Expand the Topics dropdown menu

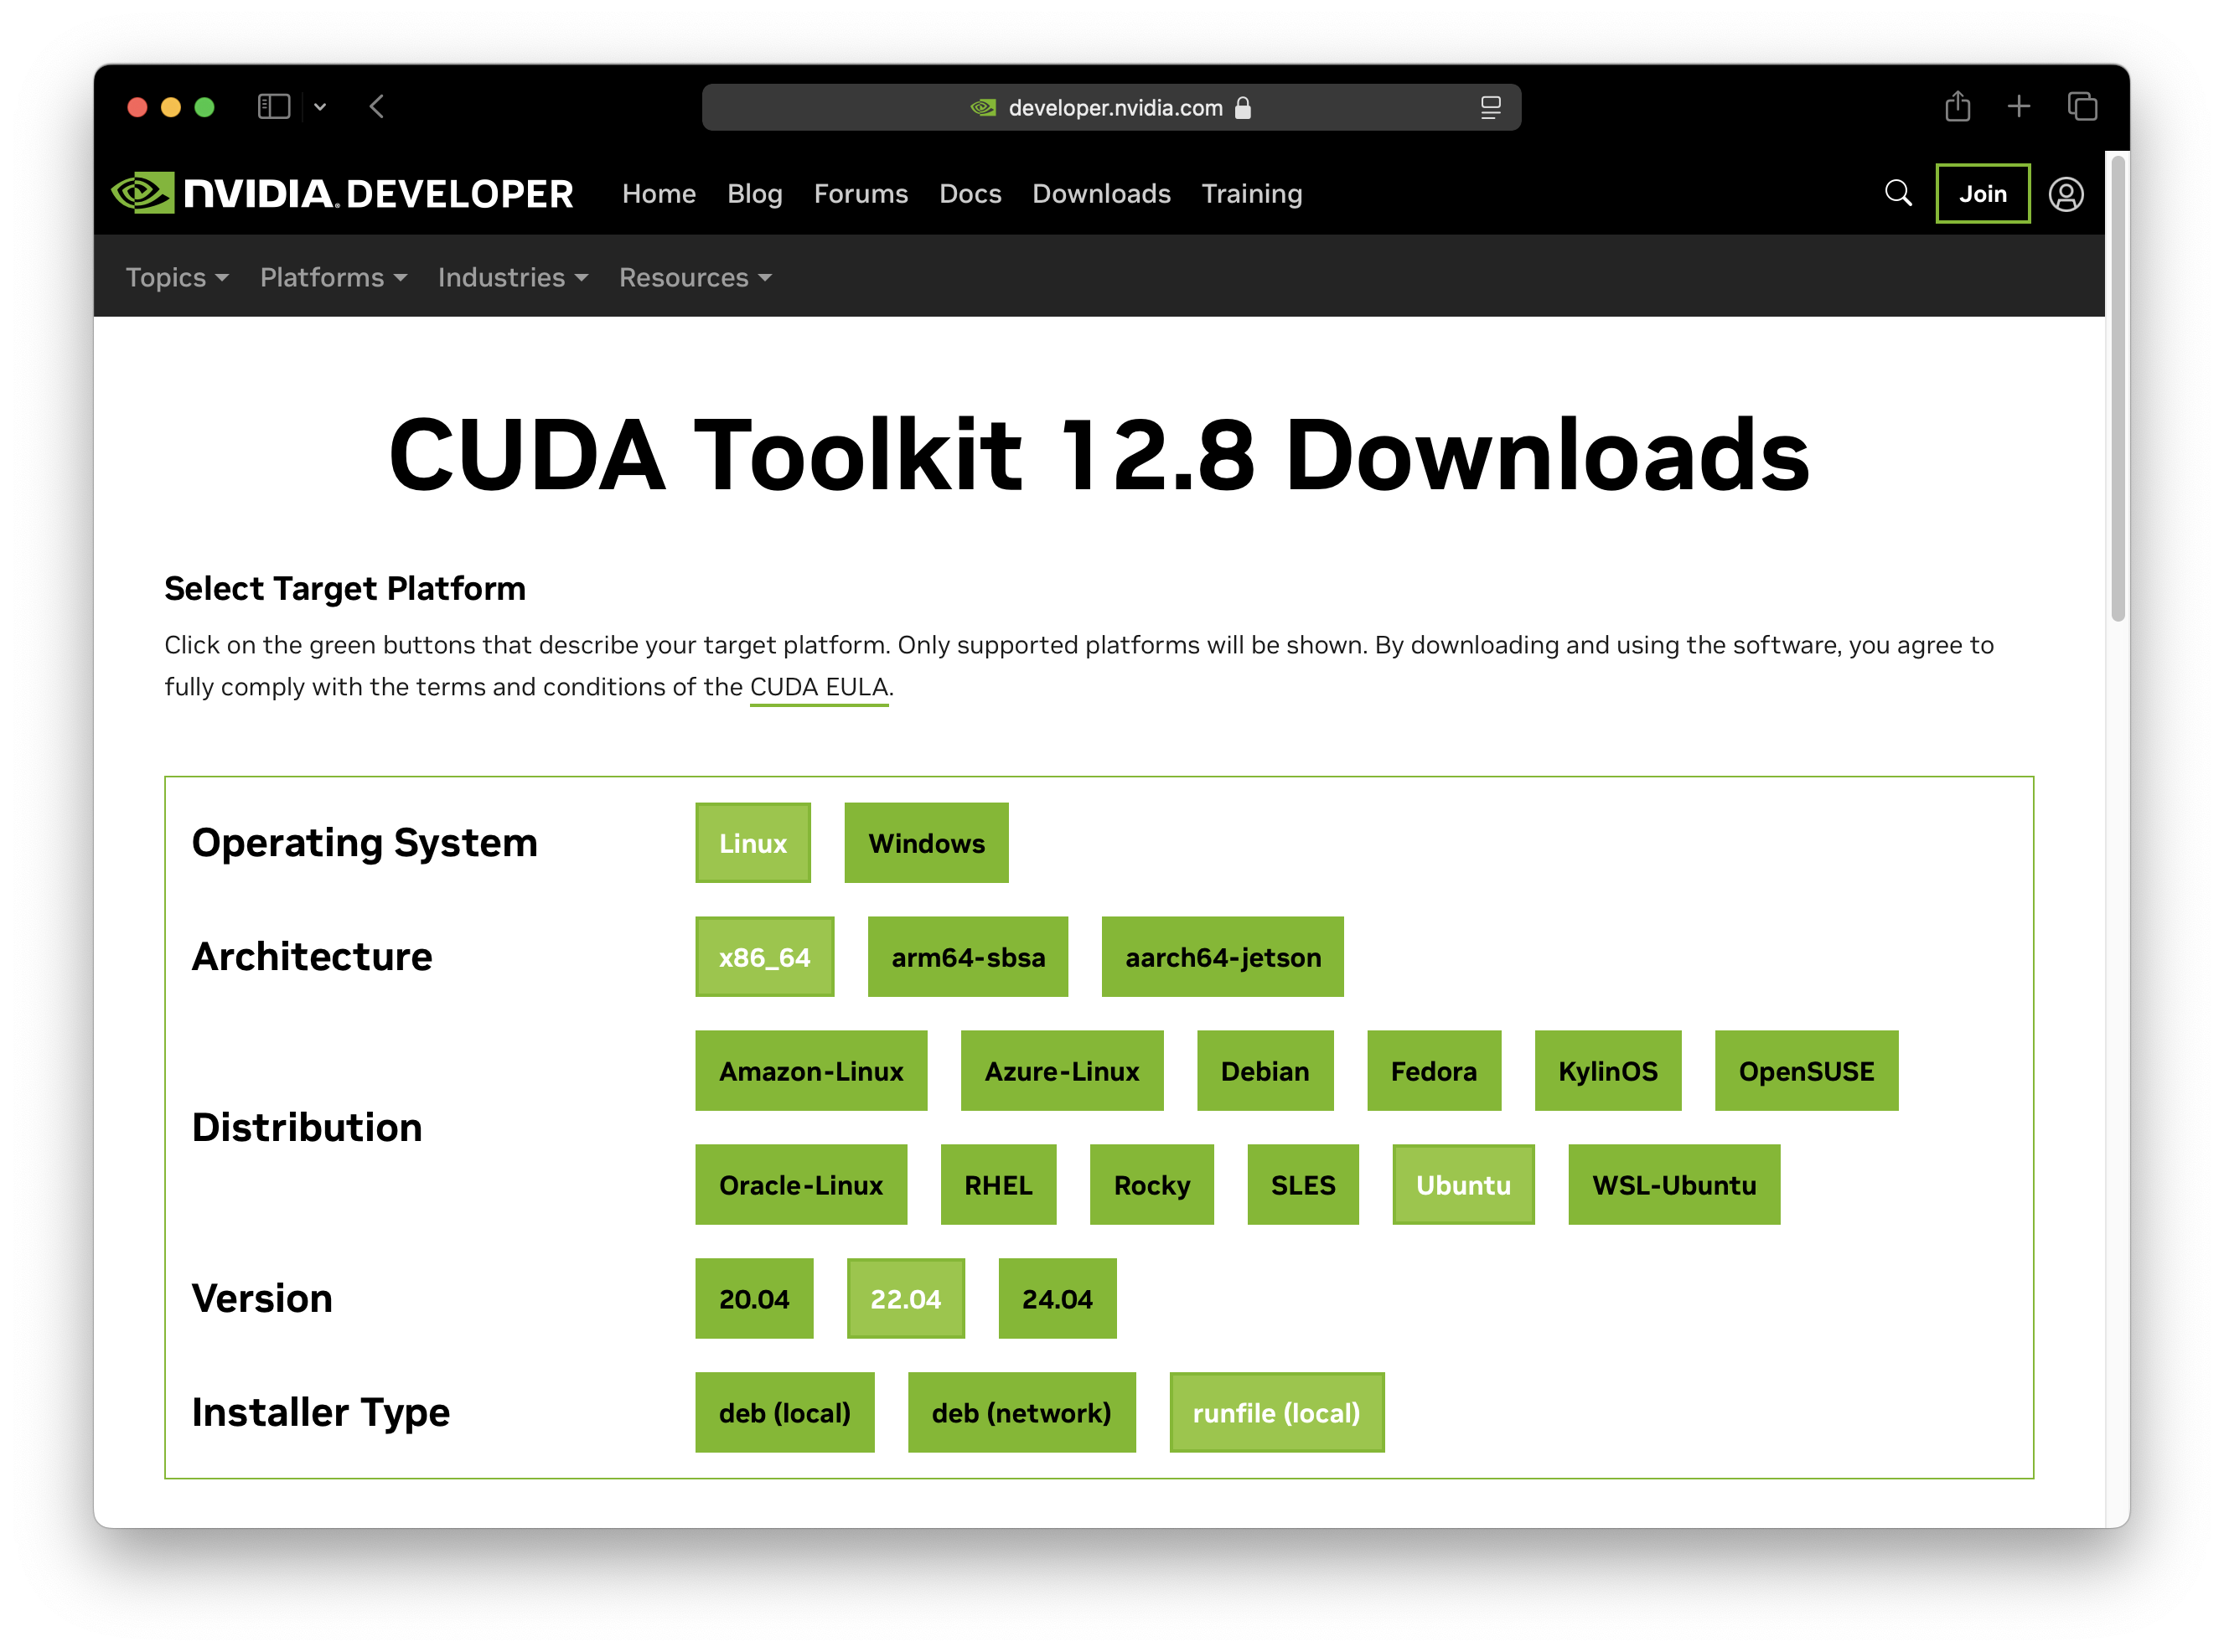coord(177,277)
